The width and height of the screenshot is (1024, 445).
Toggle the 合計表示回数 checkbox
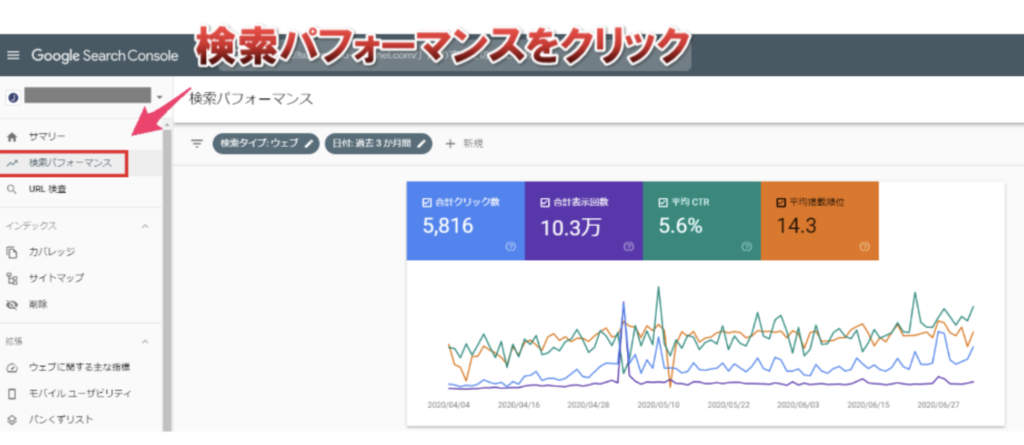coord(545,203)
